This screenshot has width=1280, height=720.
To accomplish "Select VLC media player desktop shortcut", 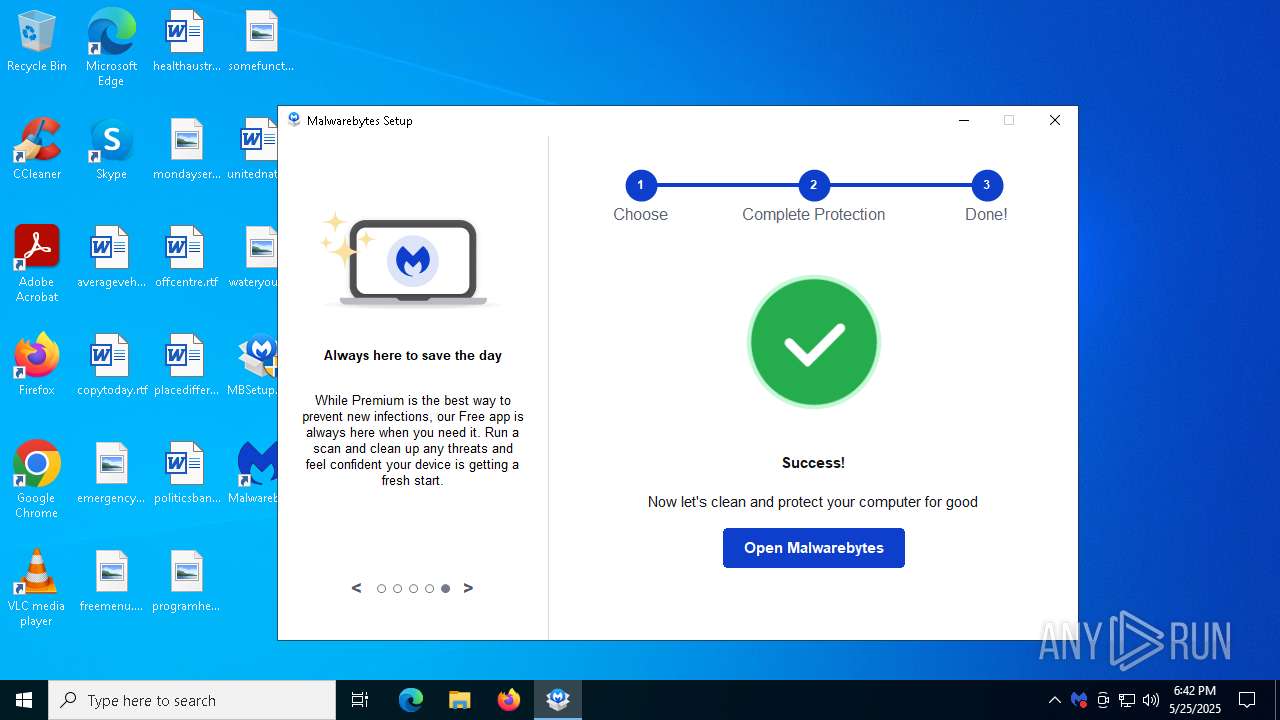I will click(37, 588).
